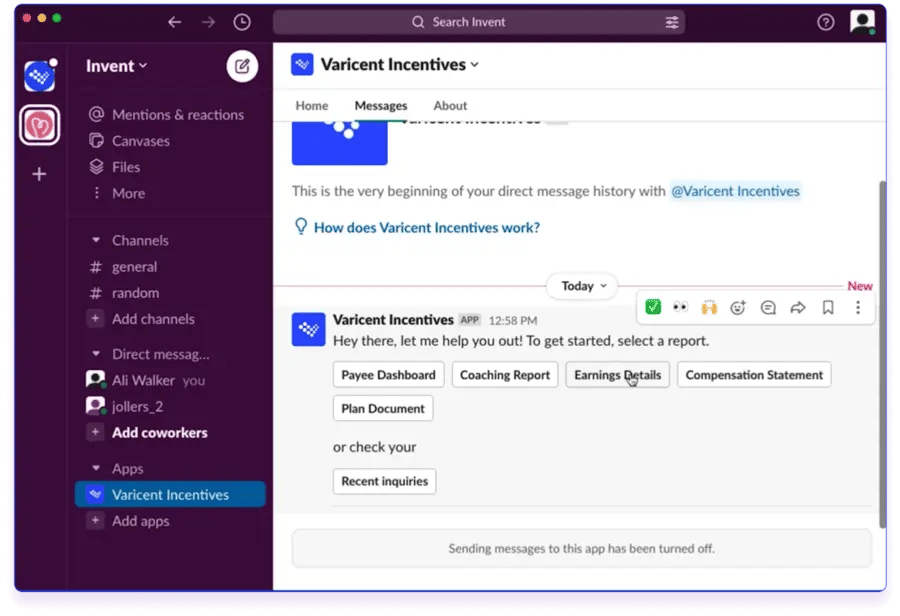900x616 pixels.
Task: Switch to the Varicent workspace icon
Action: [x=40, y=76]
